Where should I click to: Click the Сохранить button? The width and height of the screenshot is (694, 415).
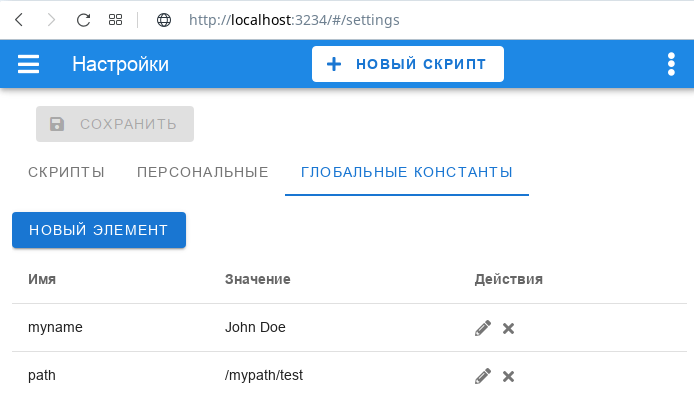pyautogui.click(x=115, y=124)
